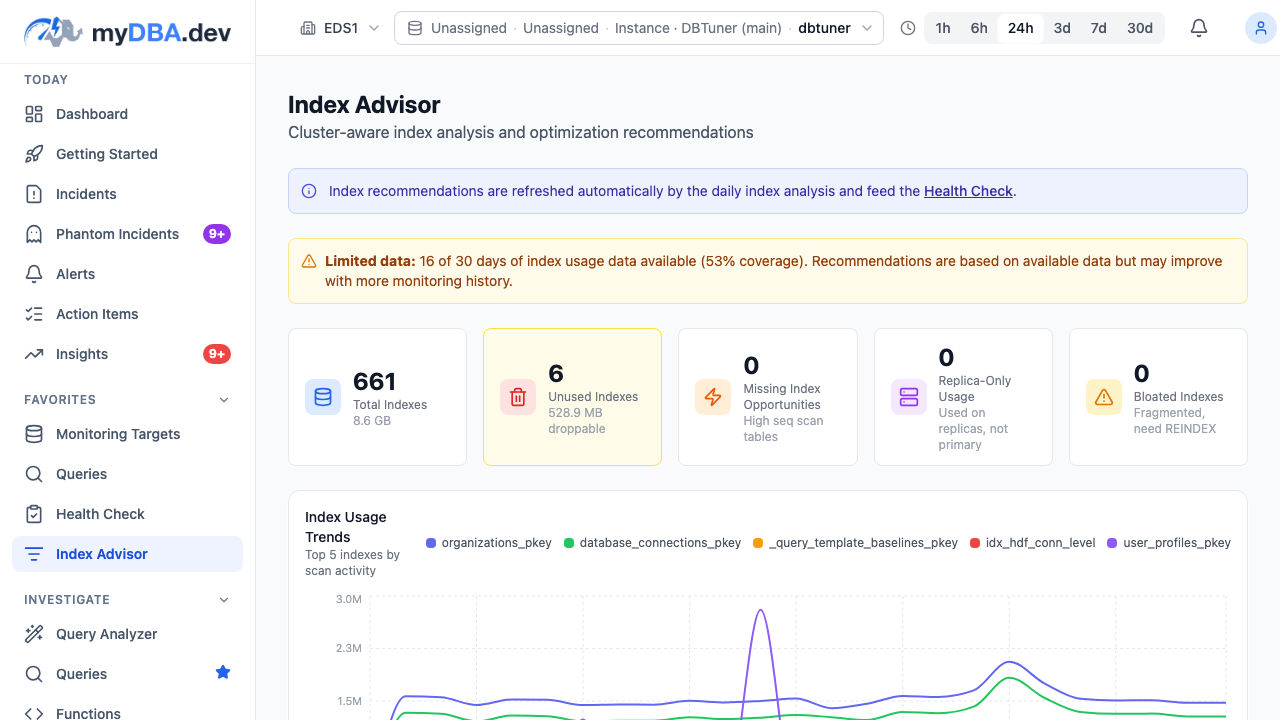Viewport: 1280px width, 720px height.
Task: Click the Getting Started rocket icon
Action: pyautogui.click(x=34, y=154)
